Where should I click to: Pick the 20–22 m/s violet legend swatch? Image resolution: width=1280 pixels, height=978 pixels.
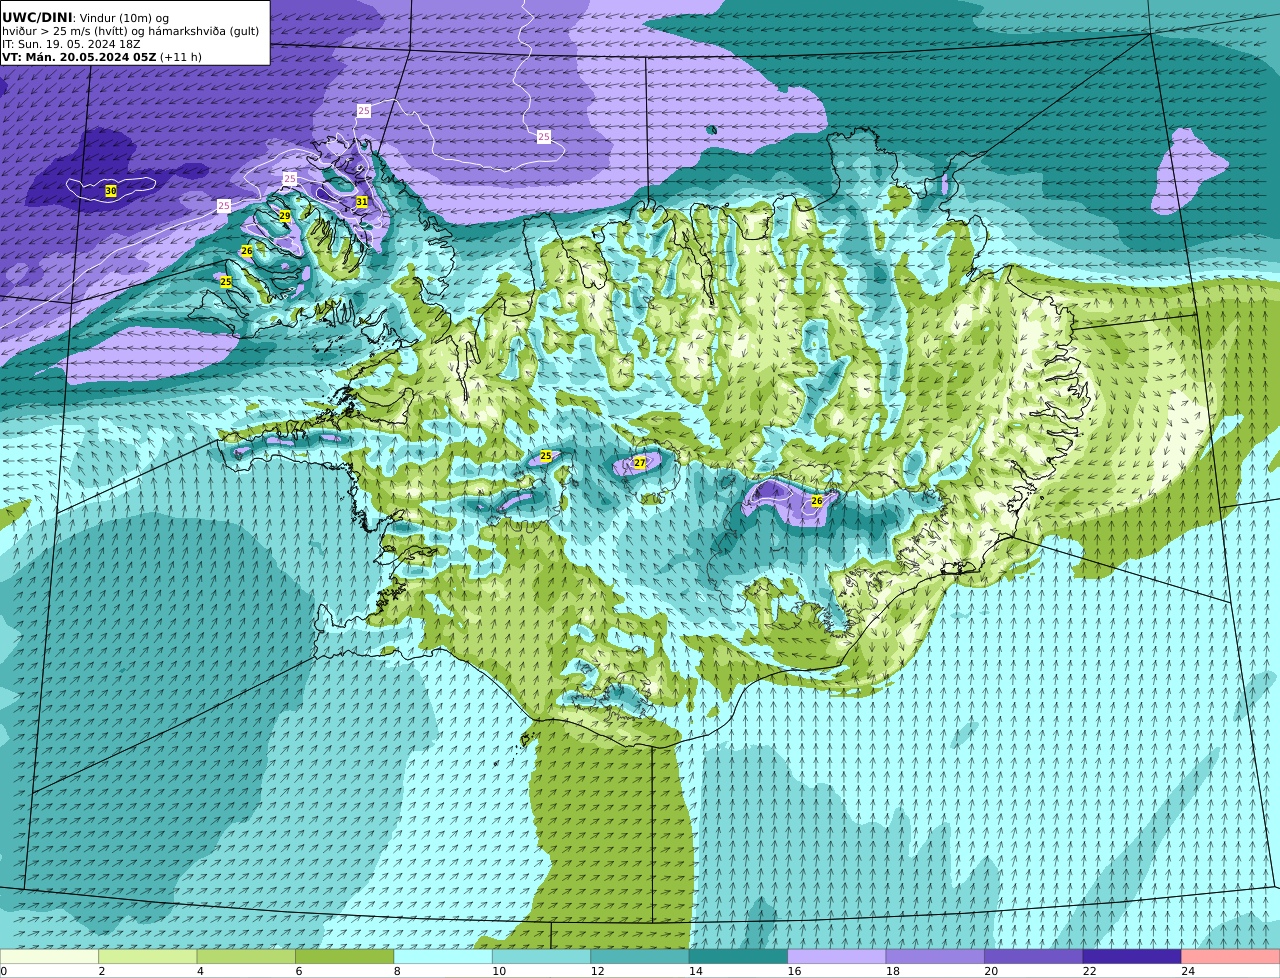[1034, 957]
